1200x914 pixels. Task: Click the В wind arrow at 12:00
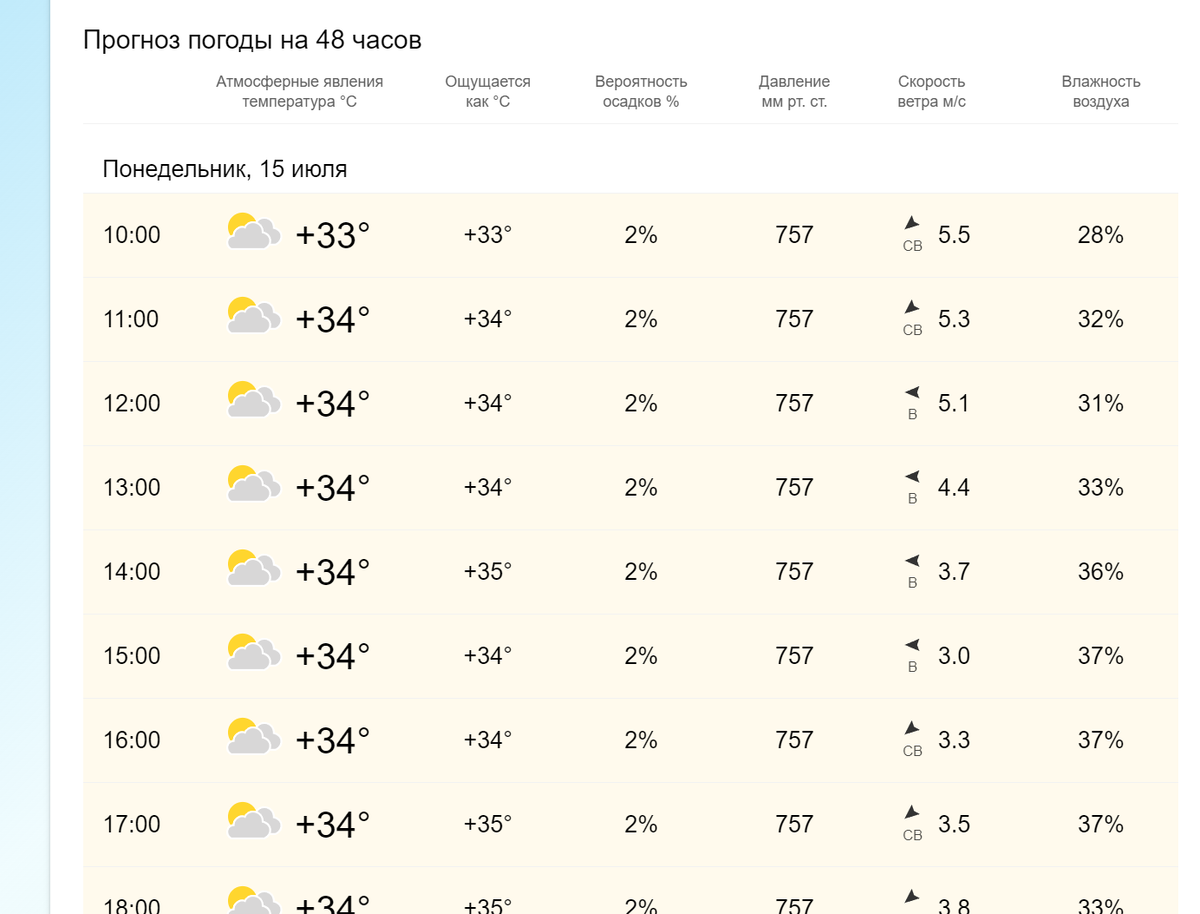click(912, 392)
